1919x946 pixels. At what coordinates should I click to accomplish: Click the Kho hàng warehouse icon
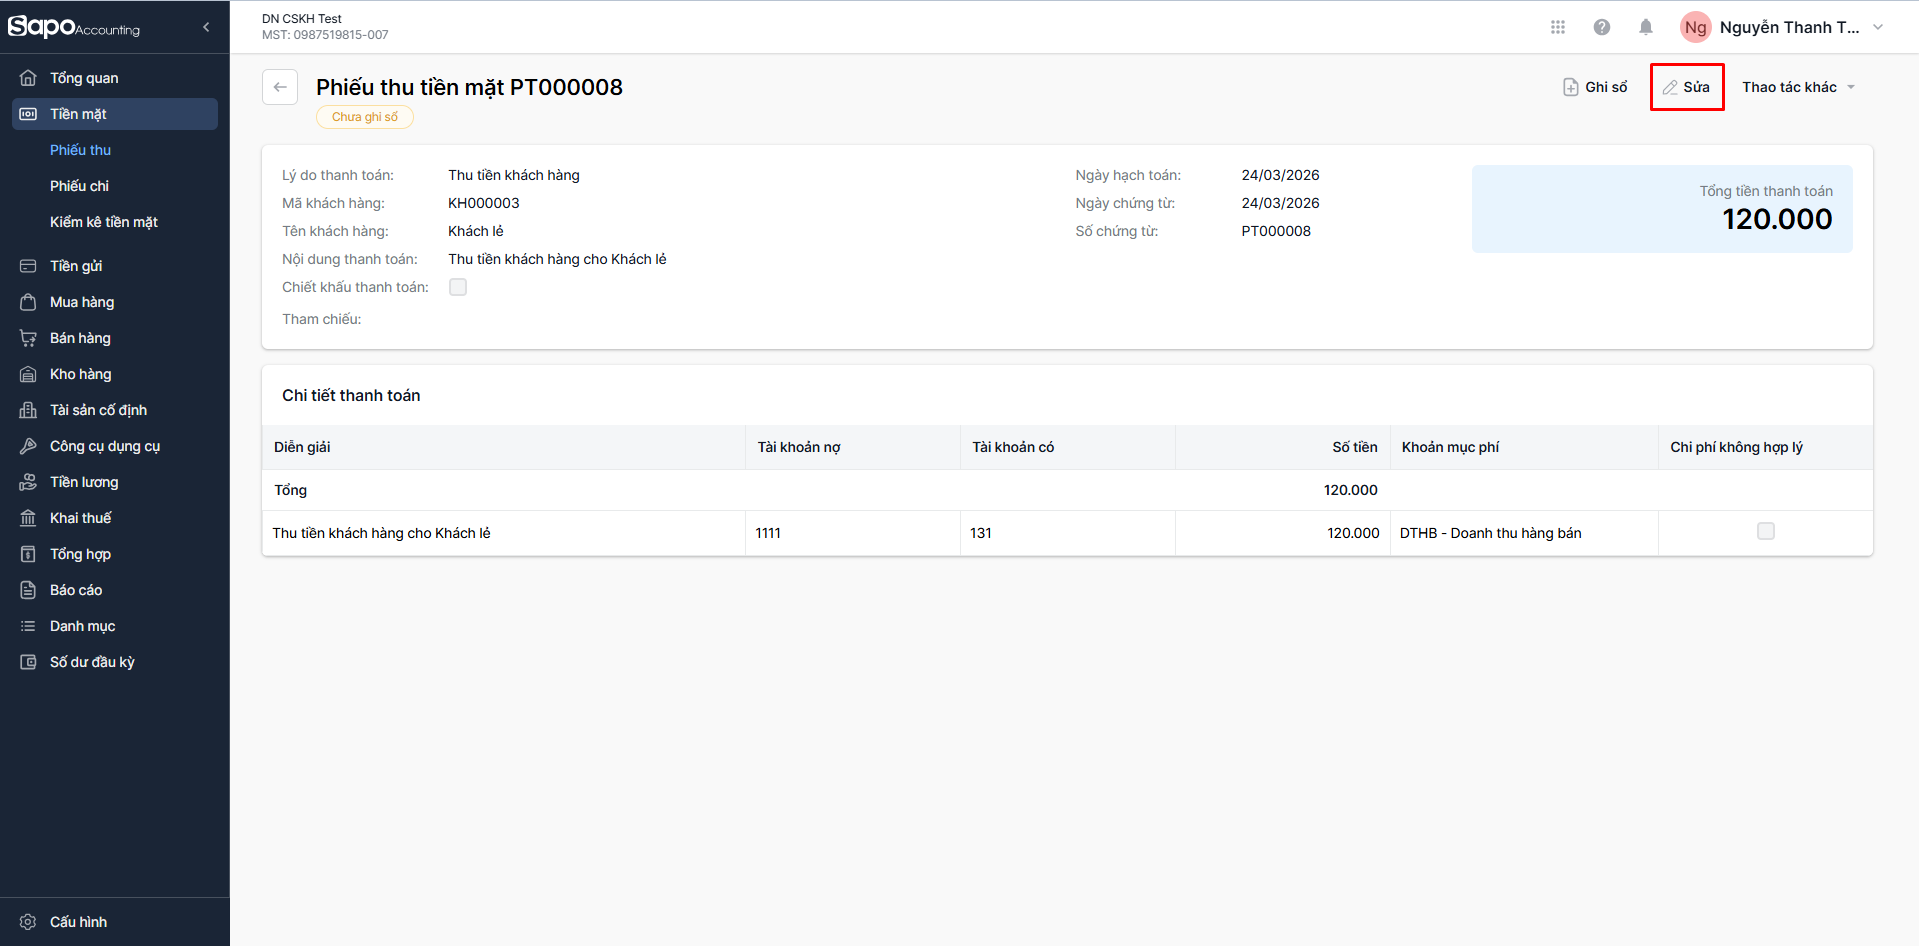coord(28,374)
